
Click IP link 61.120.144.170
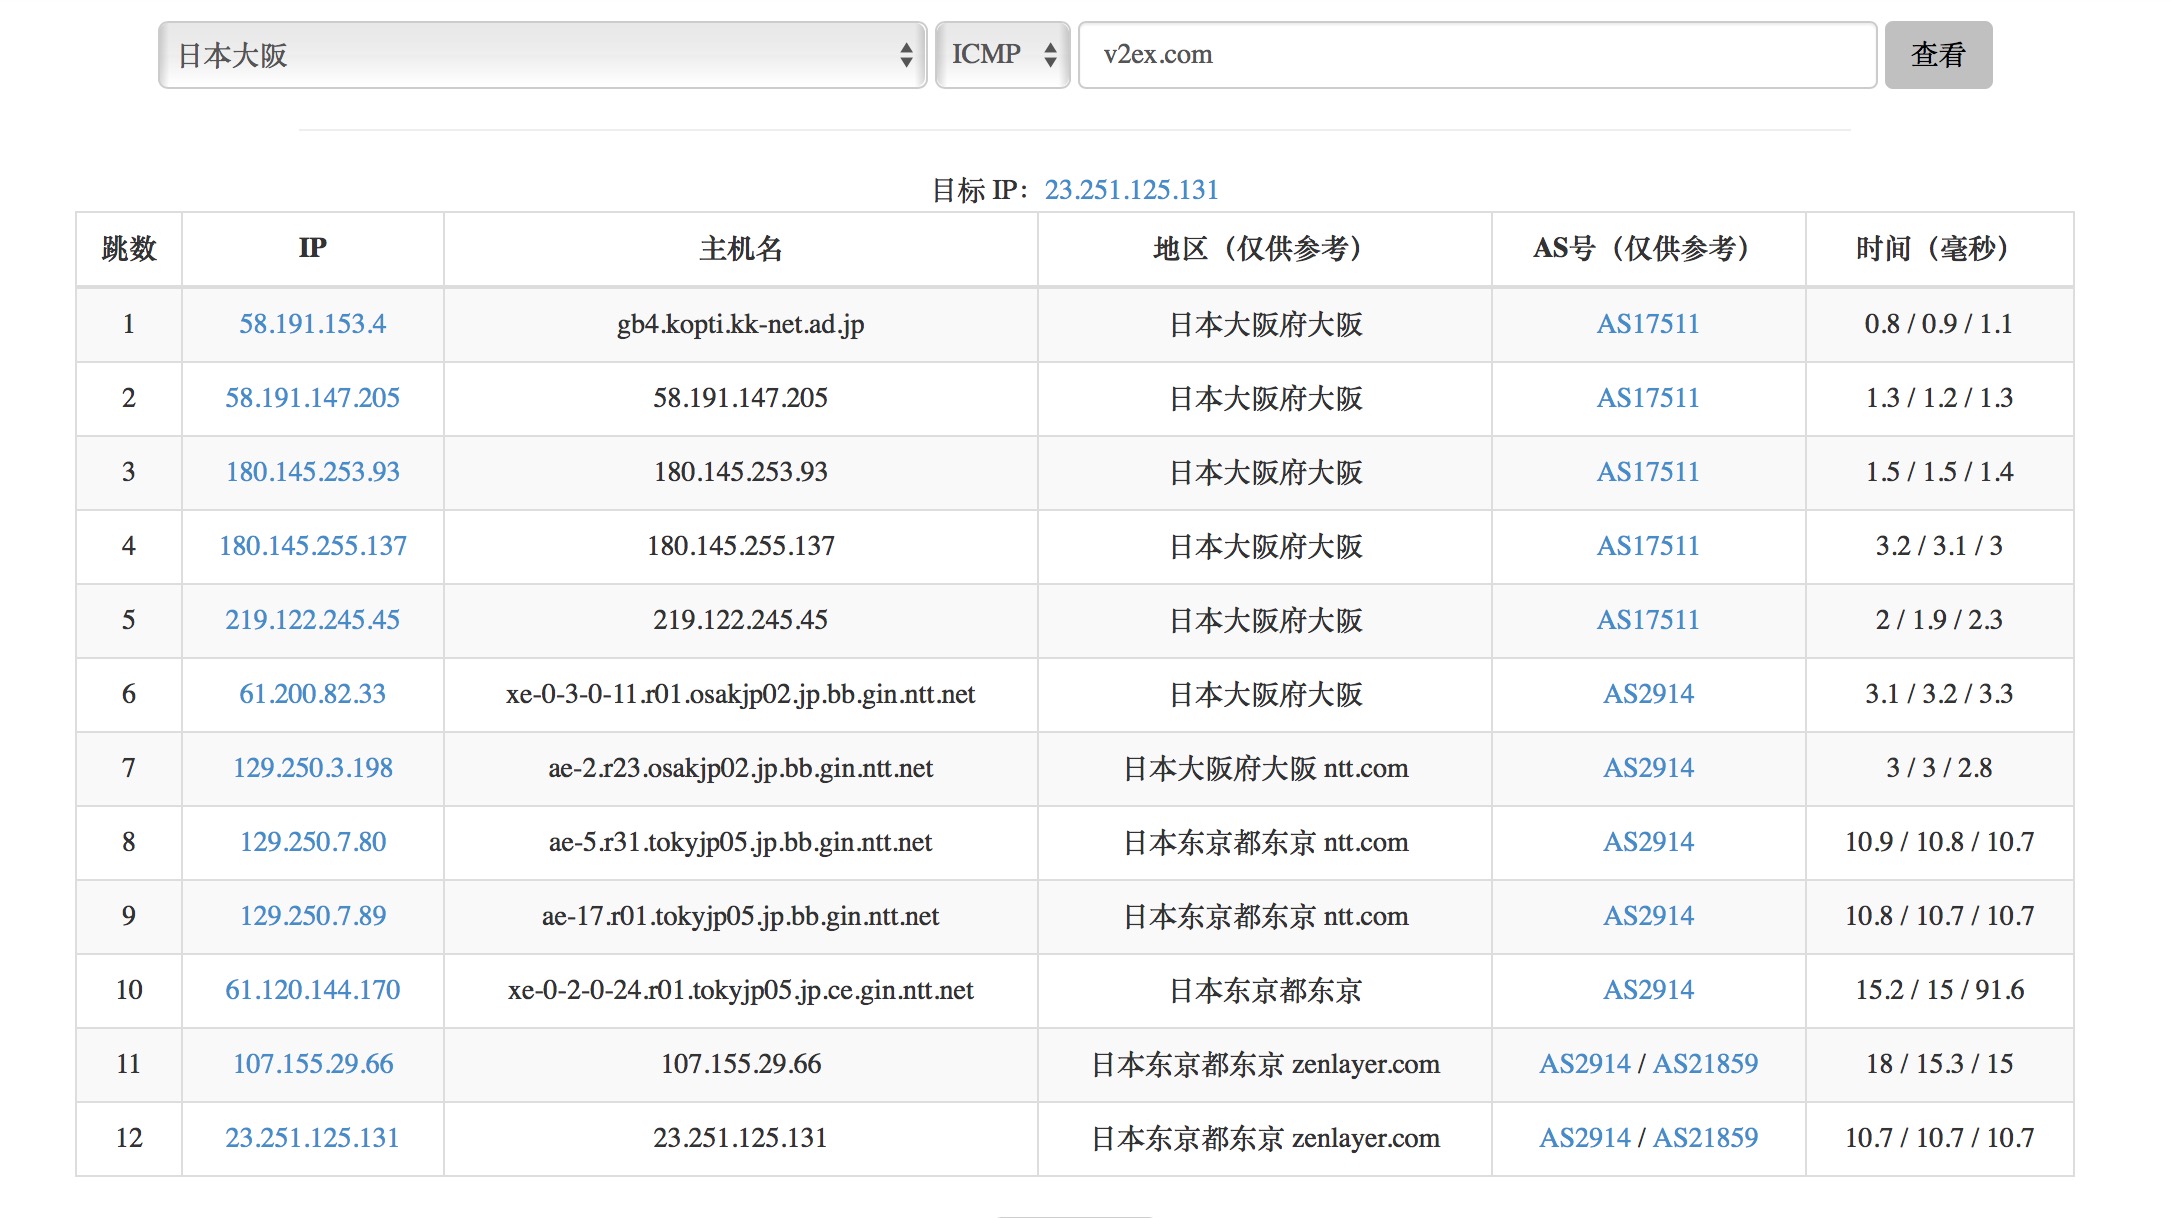pos(312,990)
